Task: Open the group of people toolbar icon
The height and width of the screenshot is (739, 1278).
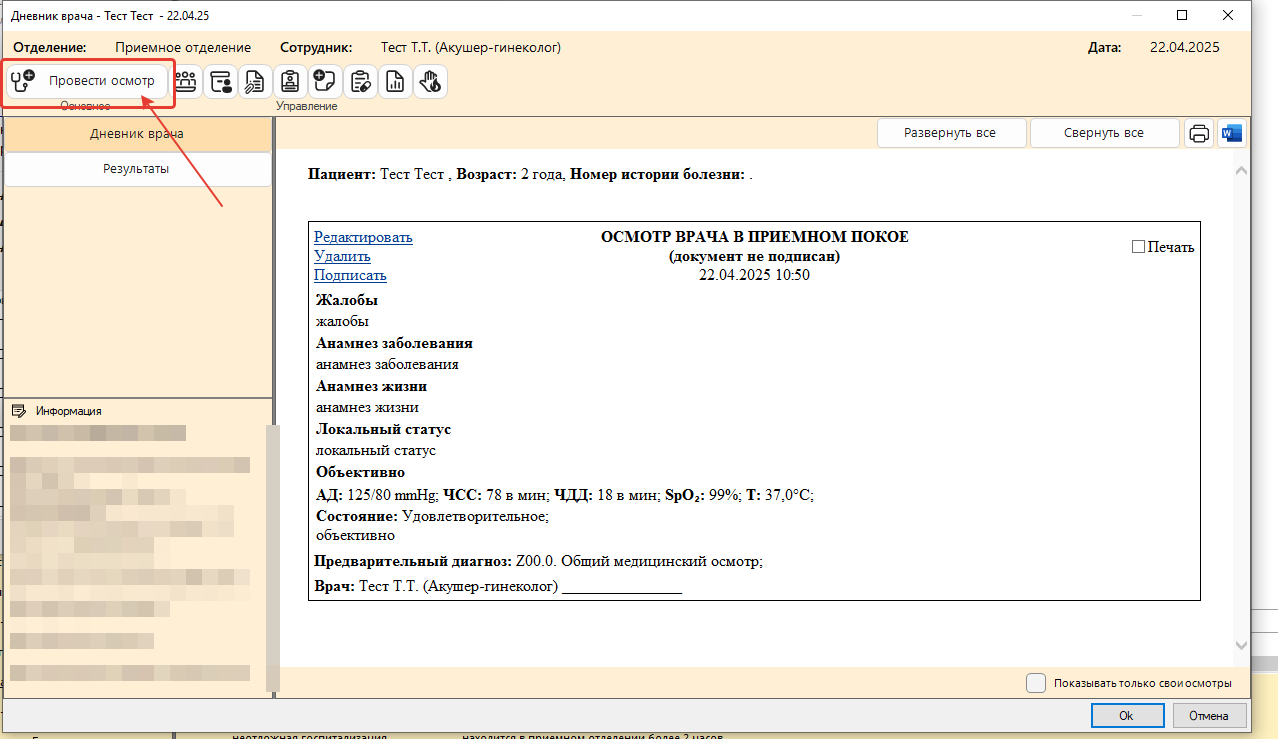Action: pos(186,82)
